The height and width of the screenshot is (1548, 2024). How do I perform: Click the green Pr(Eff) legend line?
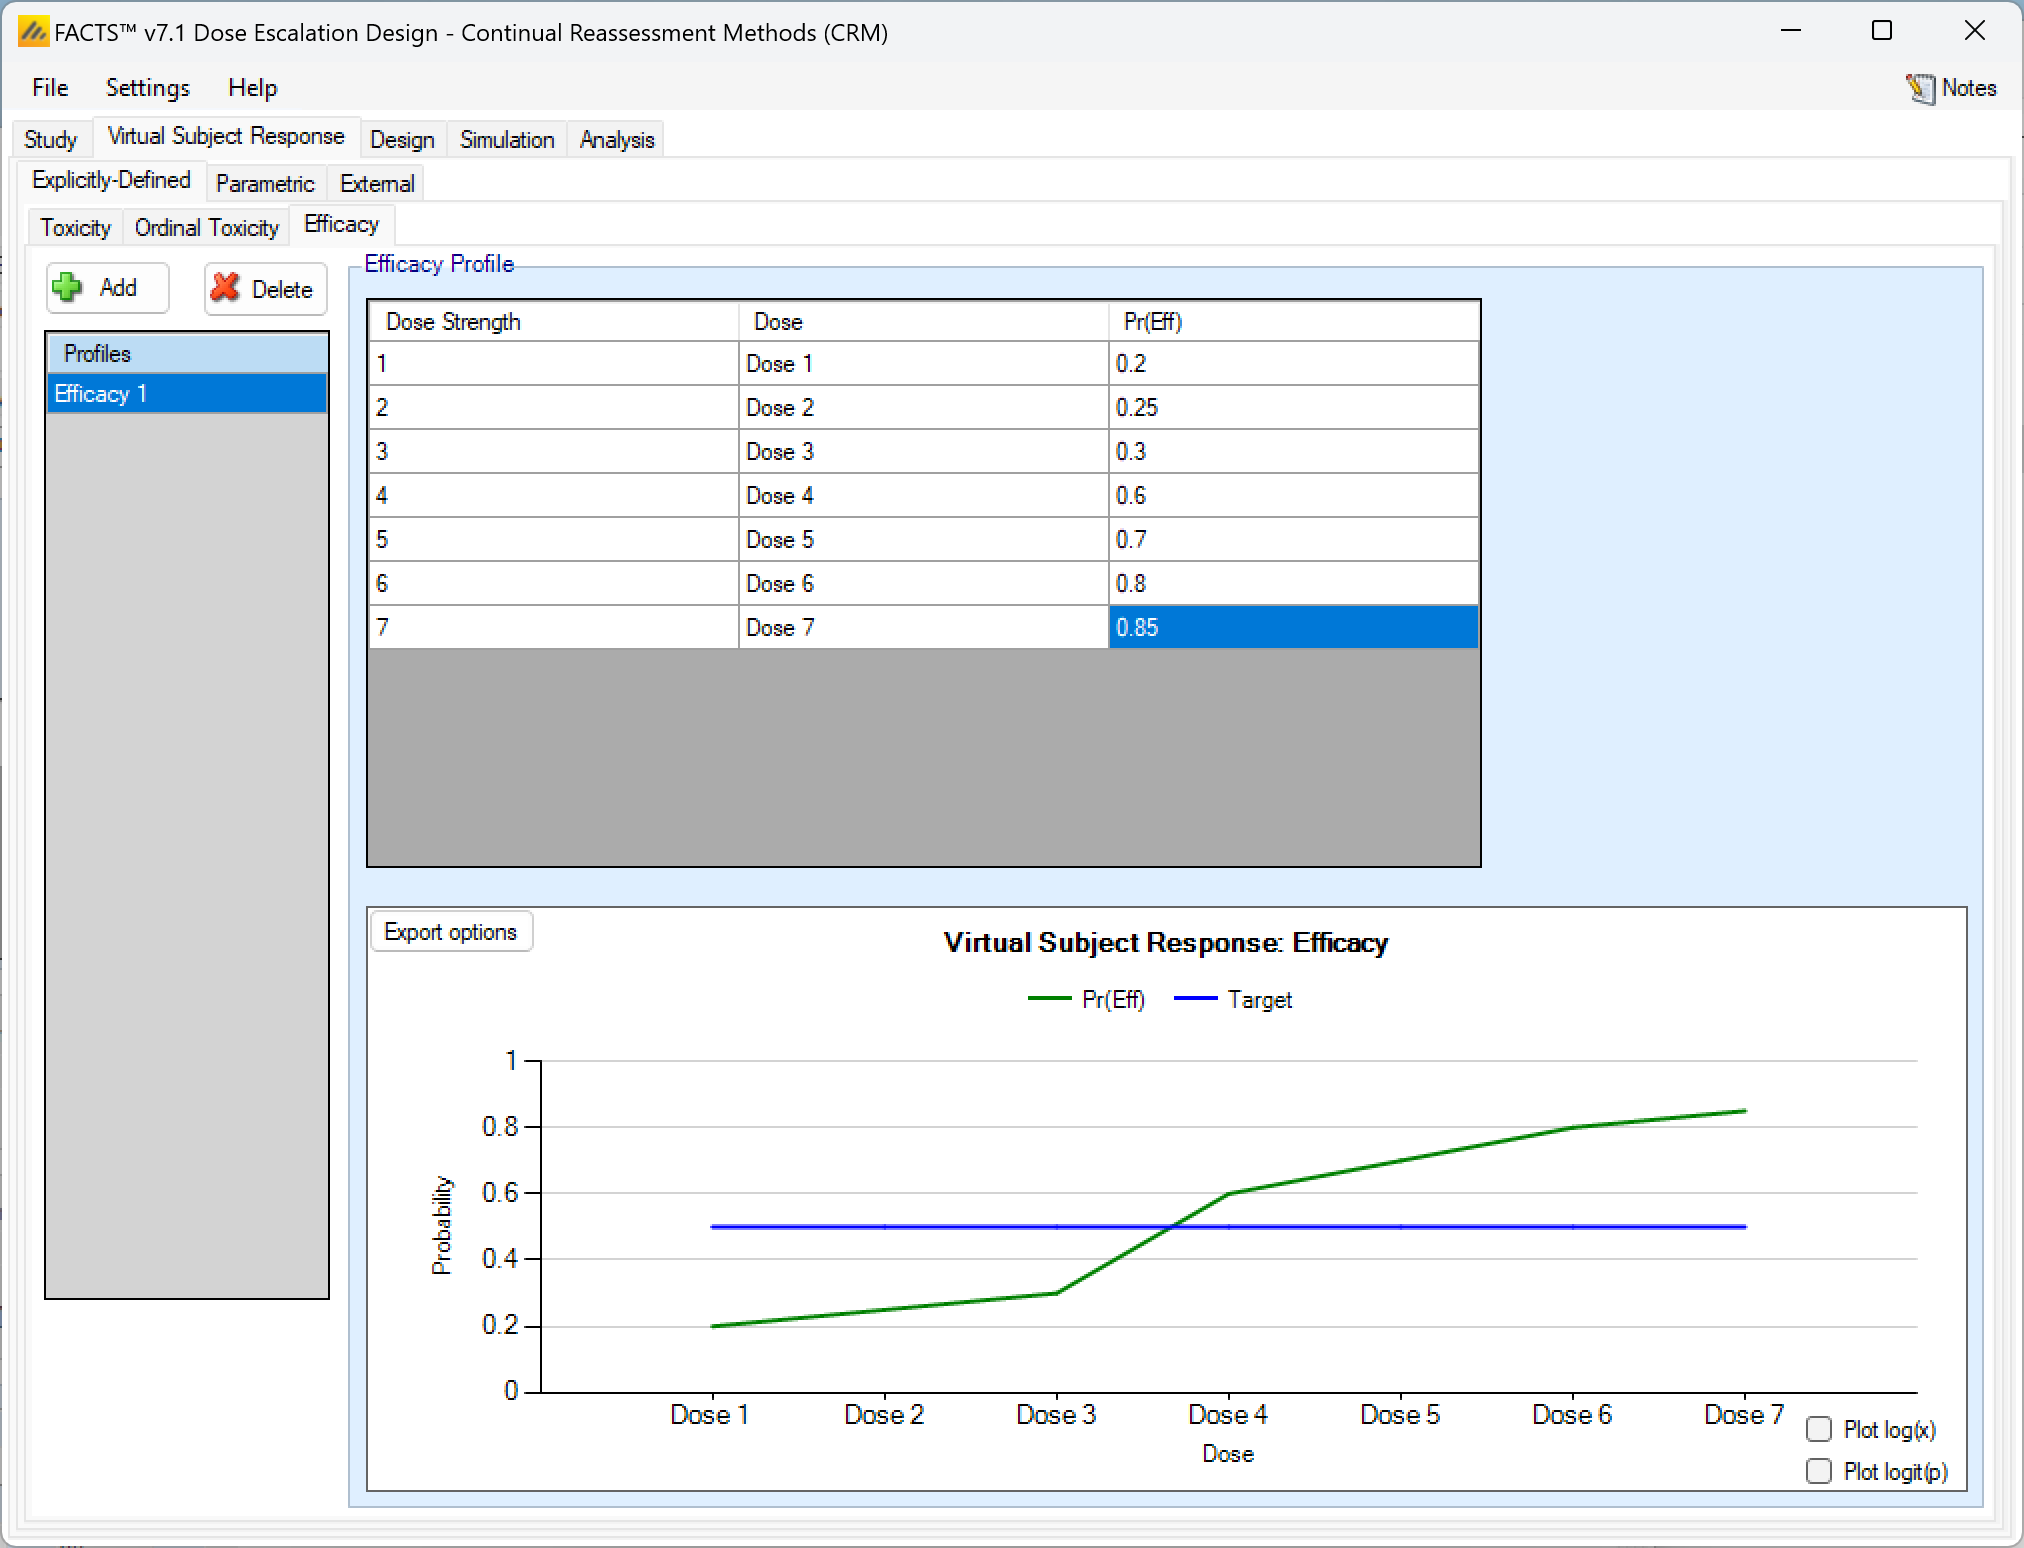(x=1049, y=999)
